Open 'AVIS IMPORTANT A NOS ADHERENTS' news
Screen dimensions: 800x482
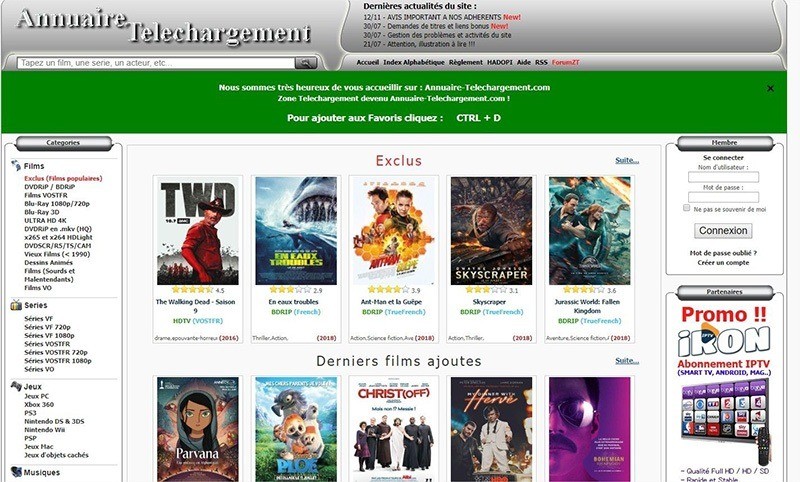444,17
